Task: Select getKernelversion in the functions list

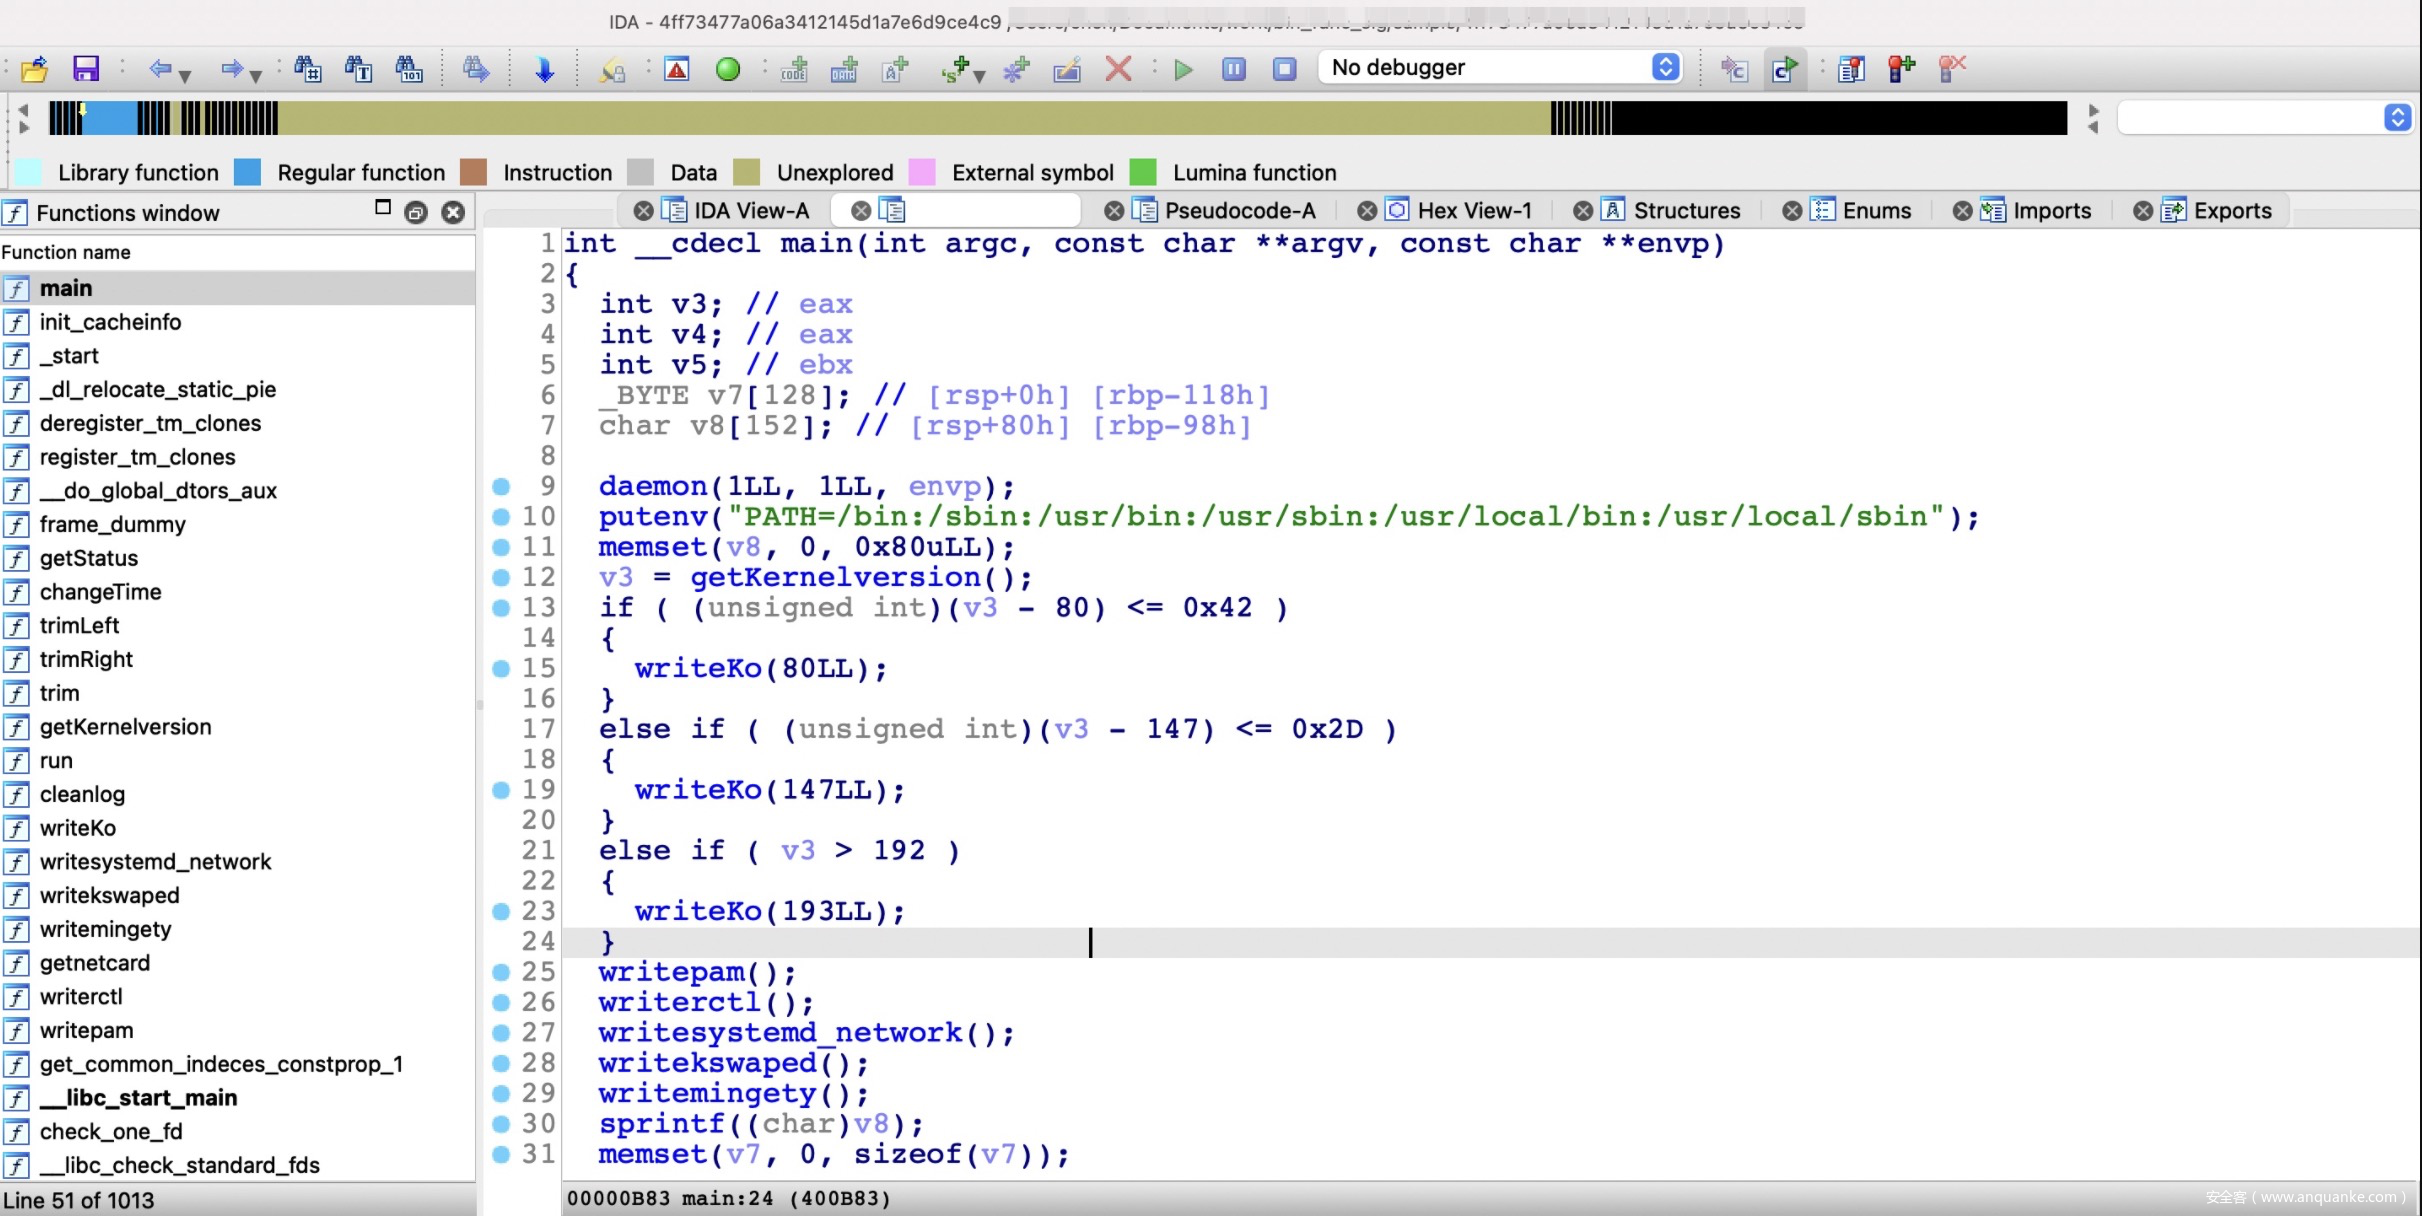Action: click(125, 727)
